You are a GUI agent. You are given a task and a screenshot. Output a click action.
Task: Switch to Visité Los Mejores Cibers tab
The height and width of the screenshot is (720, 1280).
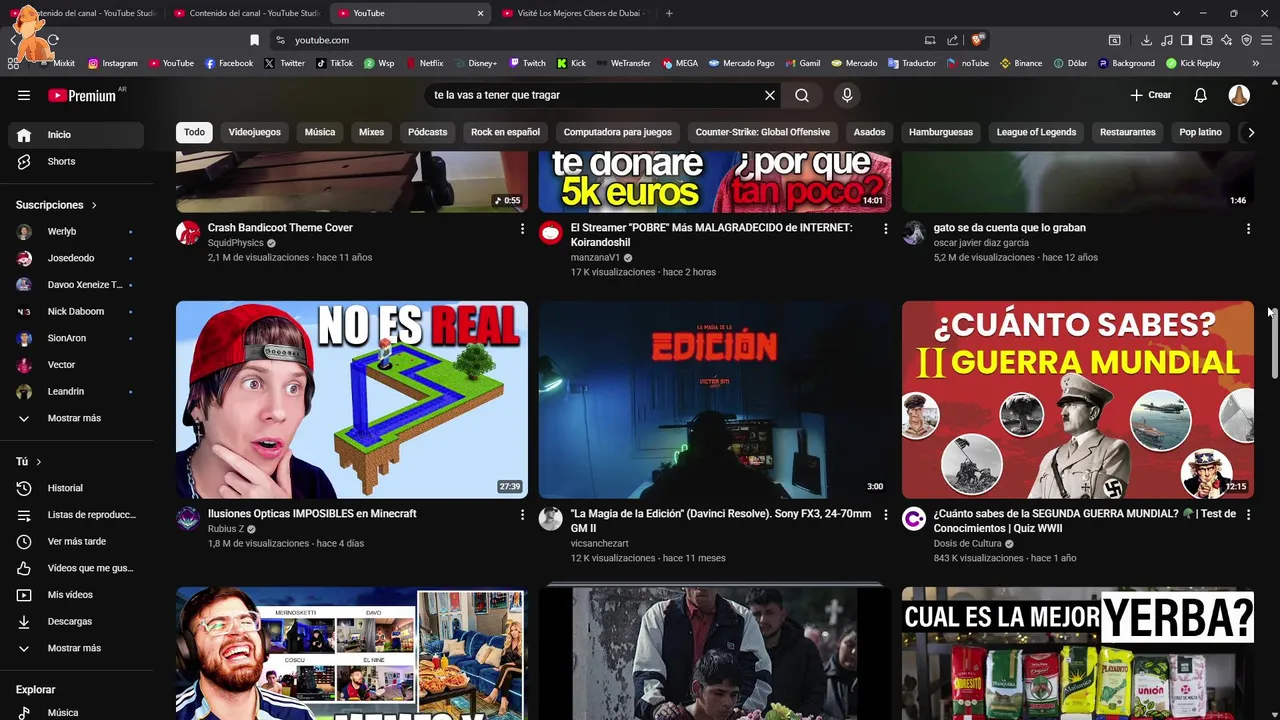574,13
